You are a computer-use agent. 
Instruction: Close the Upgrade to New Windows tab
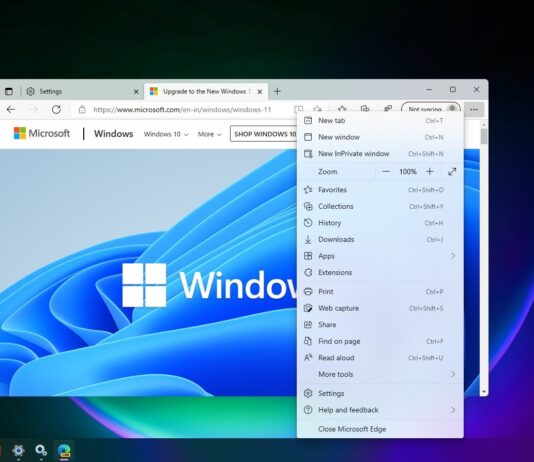coord(260,92)
